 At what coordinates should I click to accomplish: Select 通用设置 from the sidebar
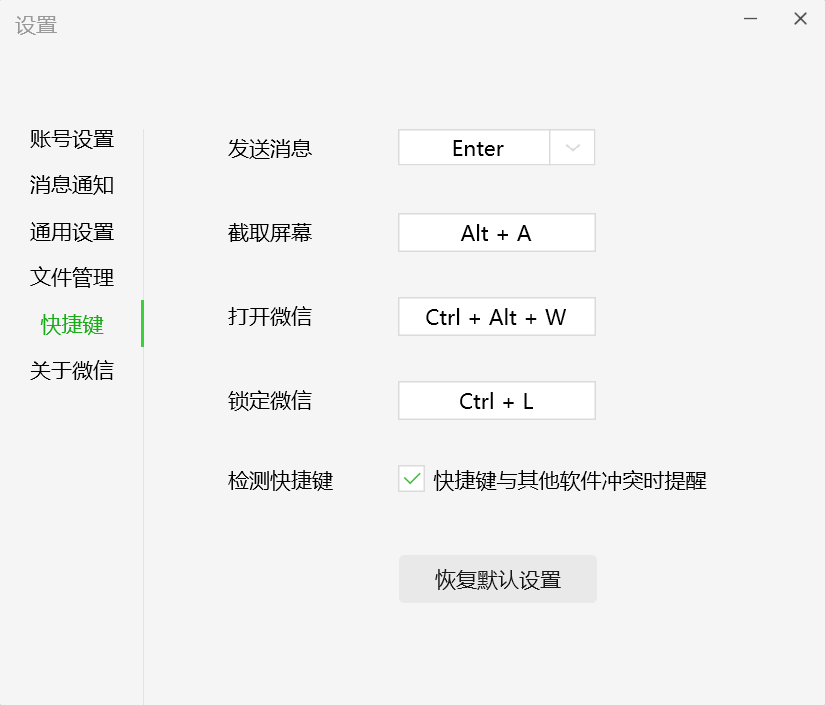pos(71,231)
